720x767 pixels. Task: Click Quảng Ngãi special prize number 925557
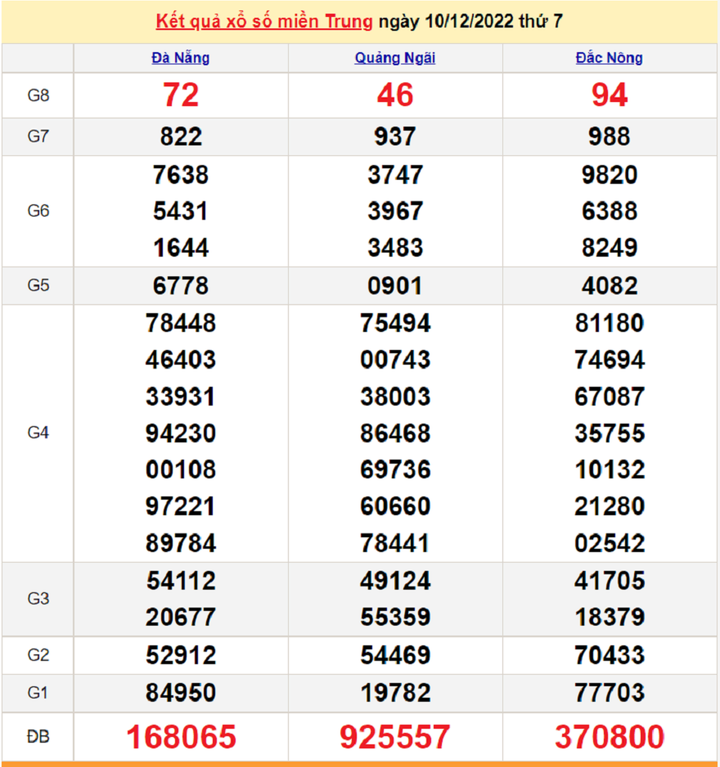tap(395, 737)
